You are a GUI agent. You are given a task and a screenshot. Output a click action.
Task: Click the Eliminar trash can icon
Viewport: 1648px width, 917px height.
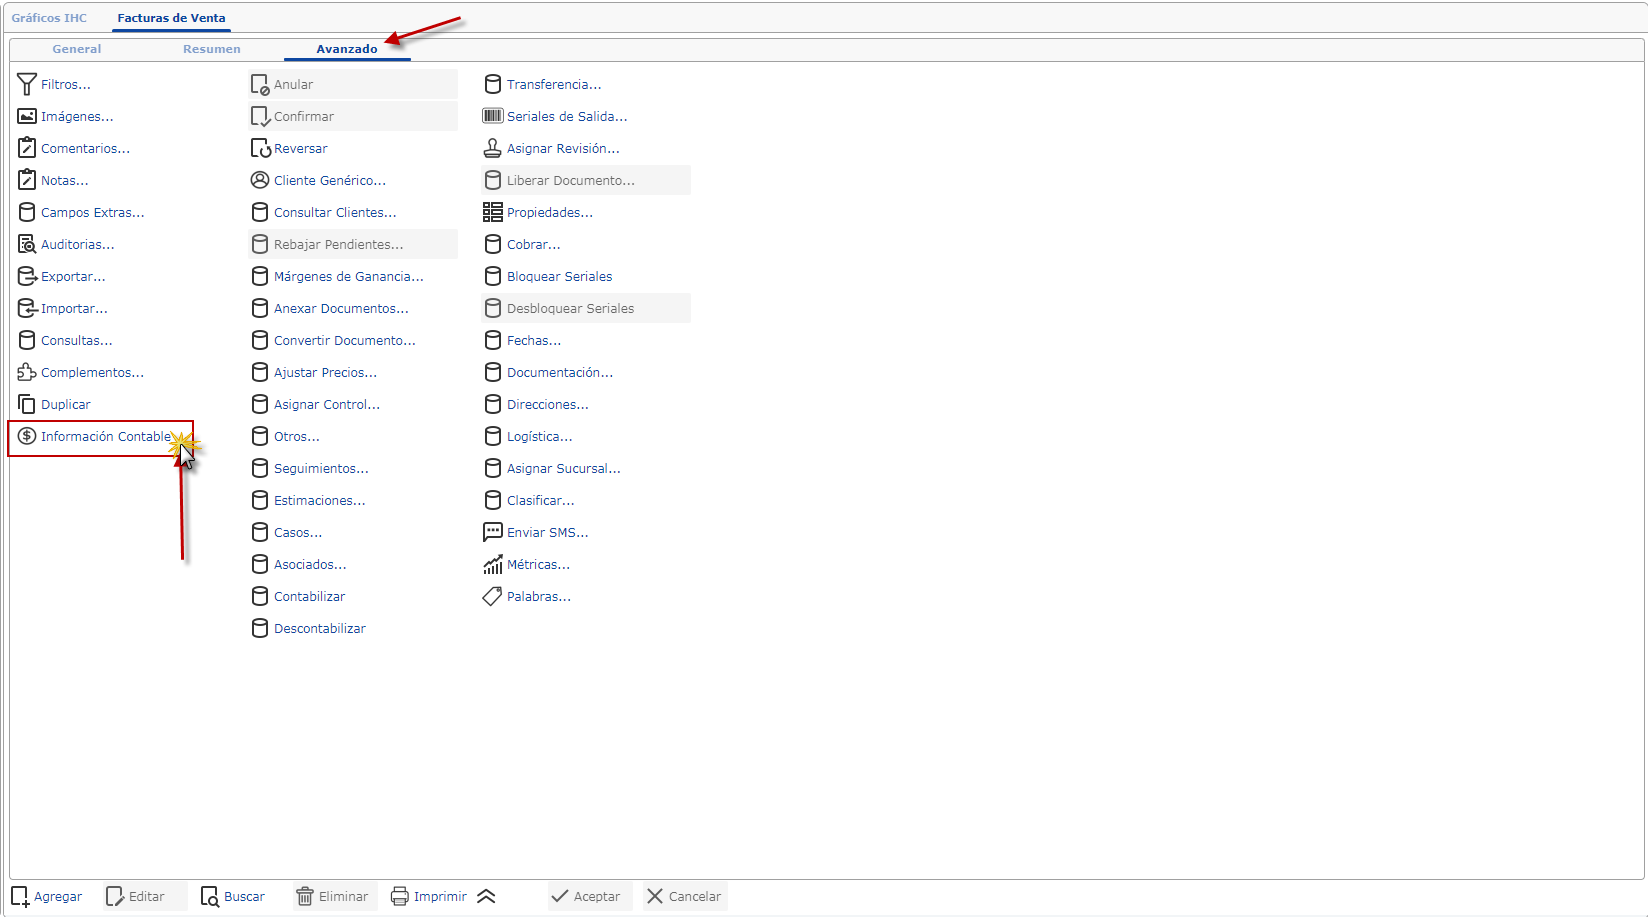[305, 897]
